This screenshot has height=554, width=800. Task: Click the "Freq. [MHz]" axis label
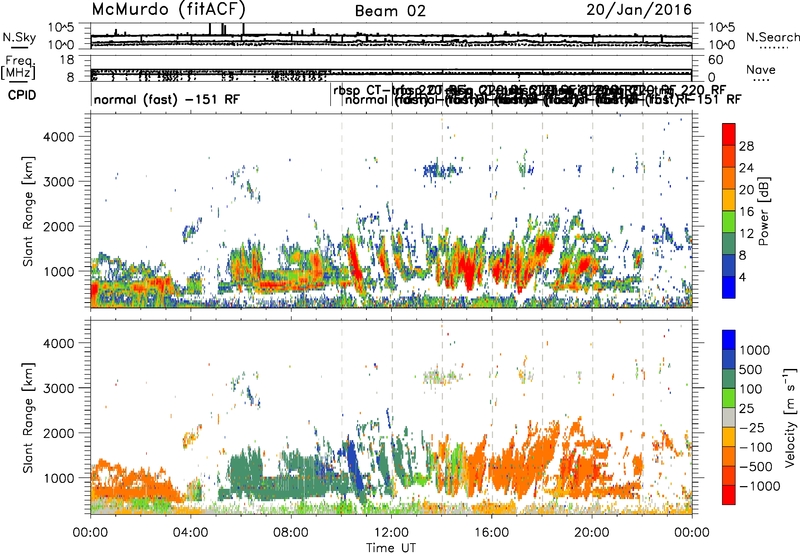[x=18, y=67]
